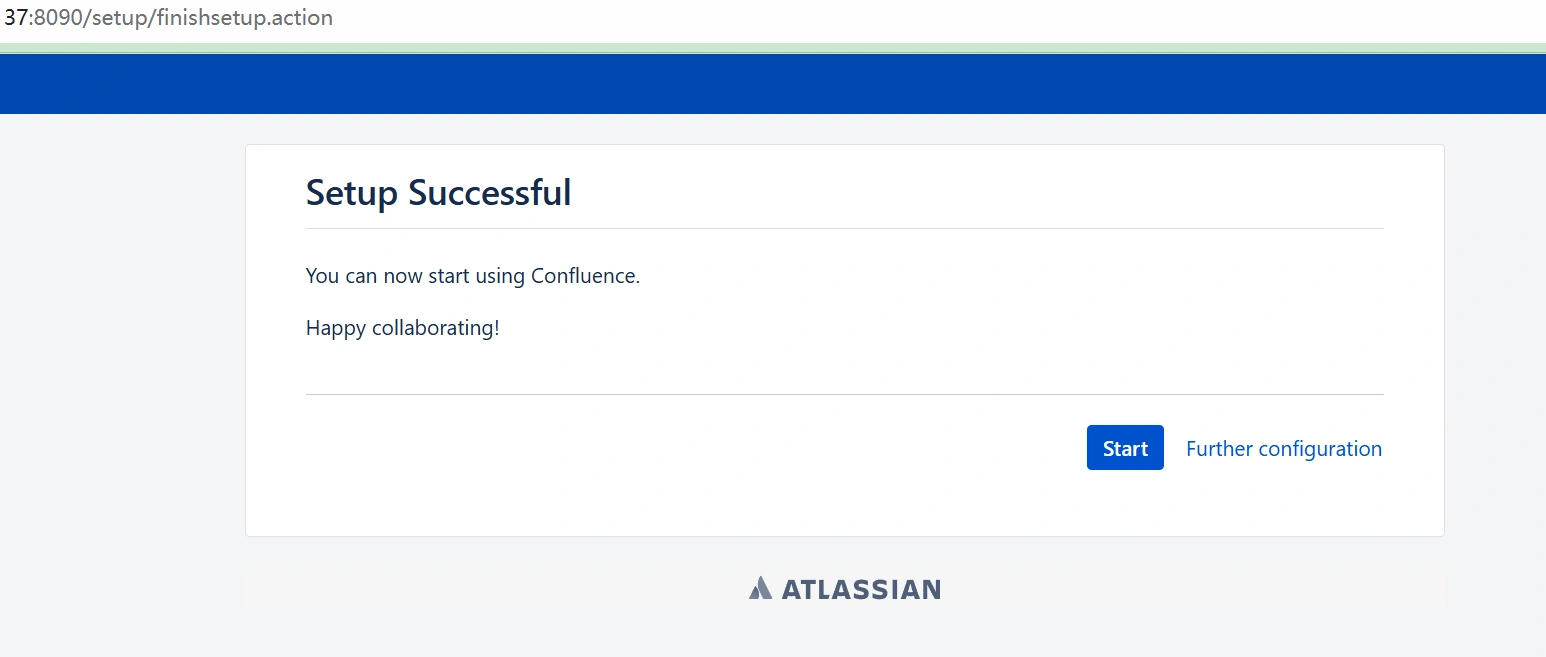Image resolution: width=1546 pixels, height=657 pixels.
Task: Click the Setup Successful heading
Action: (x=438, y=192)
